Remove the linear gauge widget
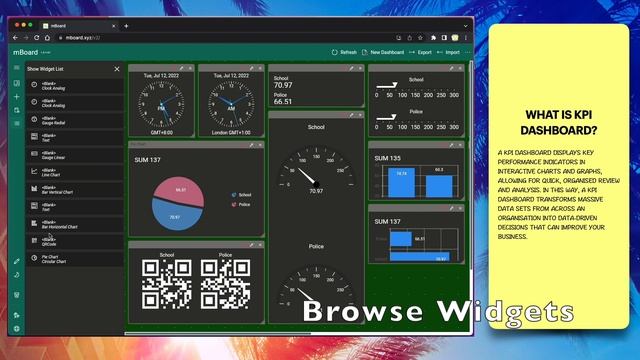This screenshot has height=360, width=640. (x=460, y=68)
